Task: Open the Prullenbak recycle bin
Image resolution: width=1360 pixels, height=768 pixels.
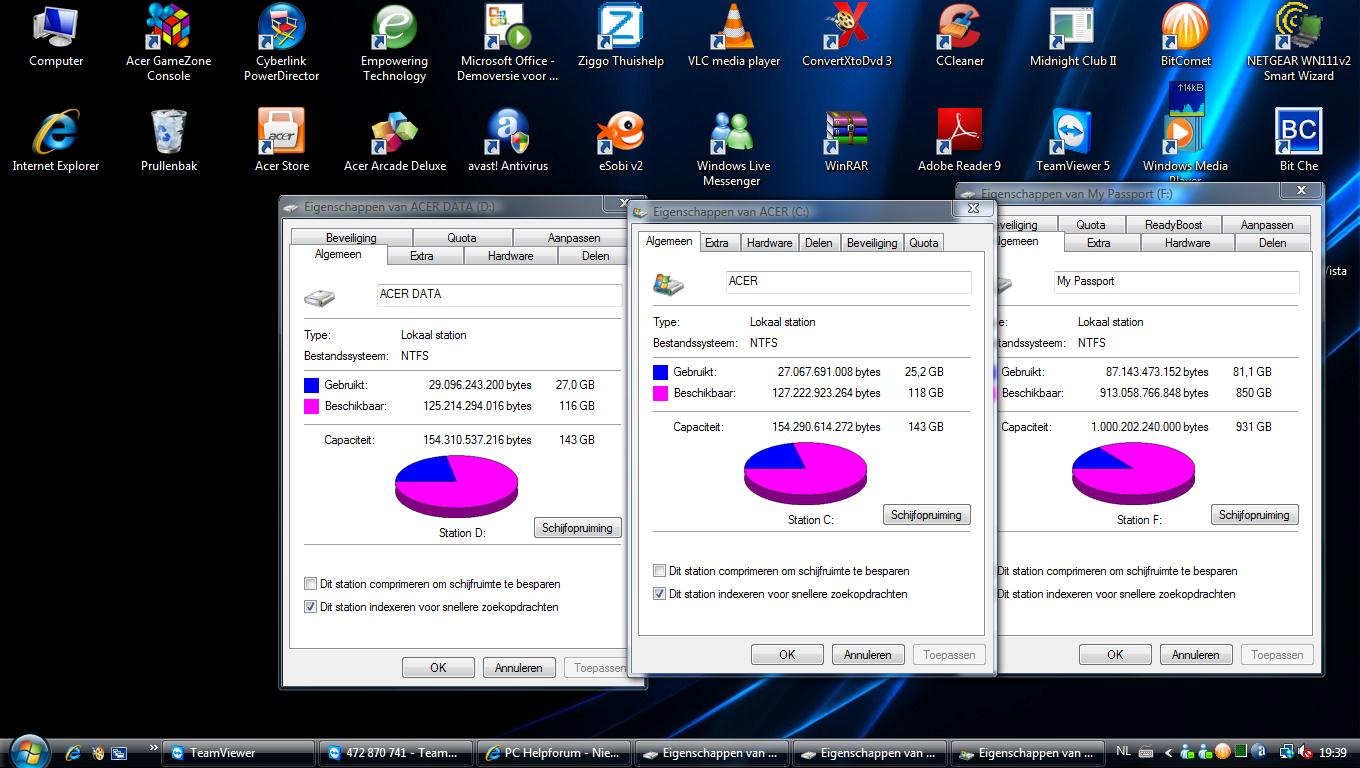Action: [x=168, y=141]
